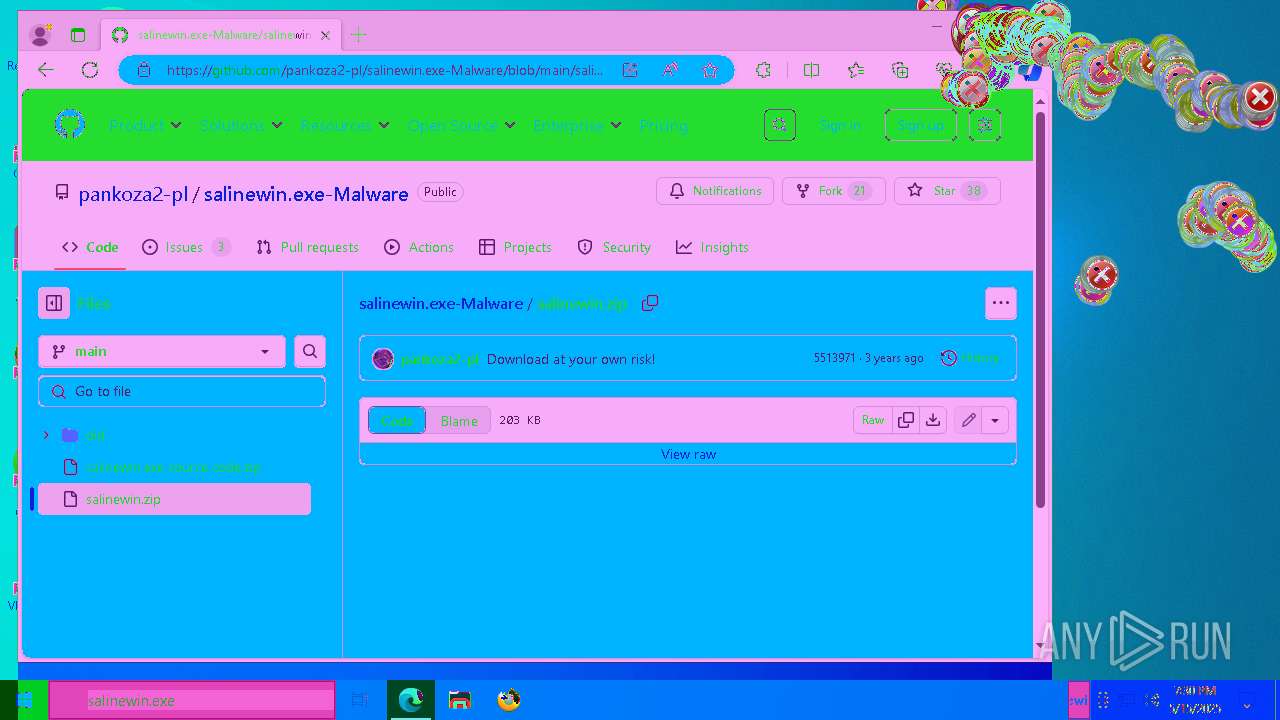
Task: Fork the repository
Action: (834, 191)
